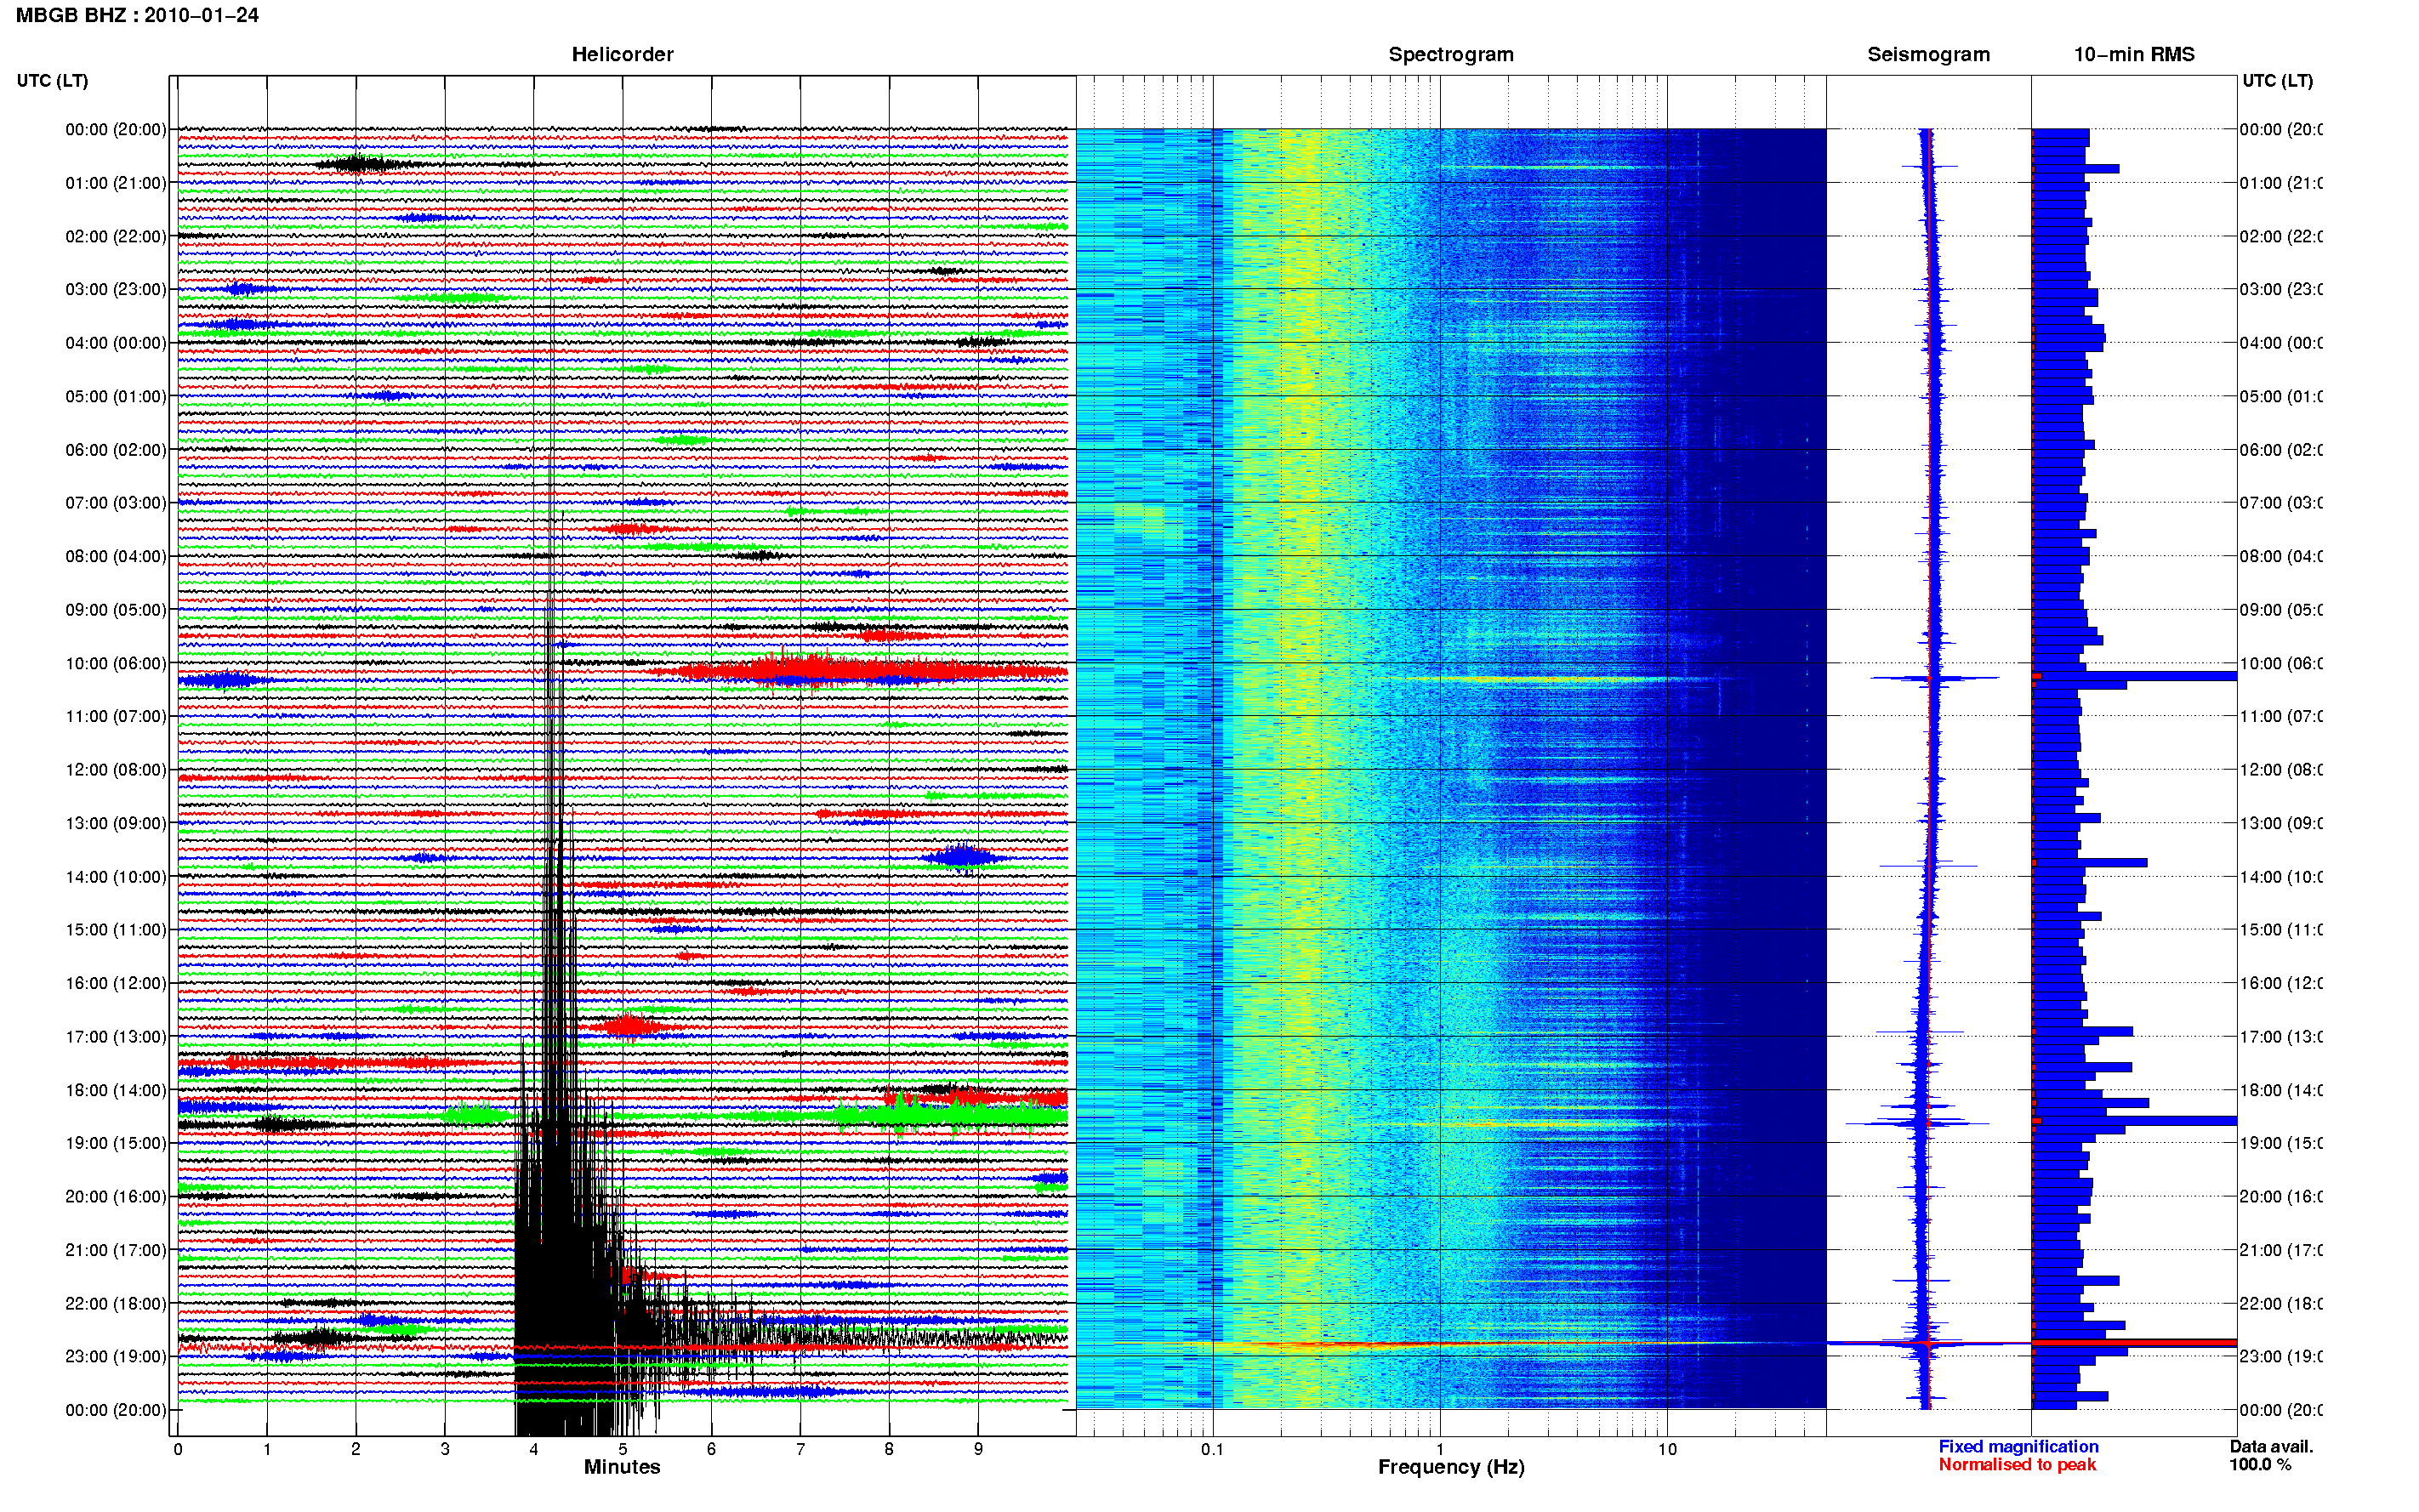
Task: Click the minute 7 tick label
Action: [x=800, y=1449]
